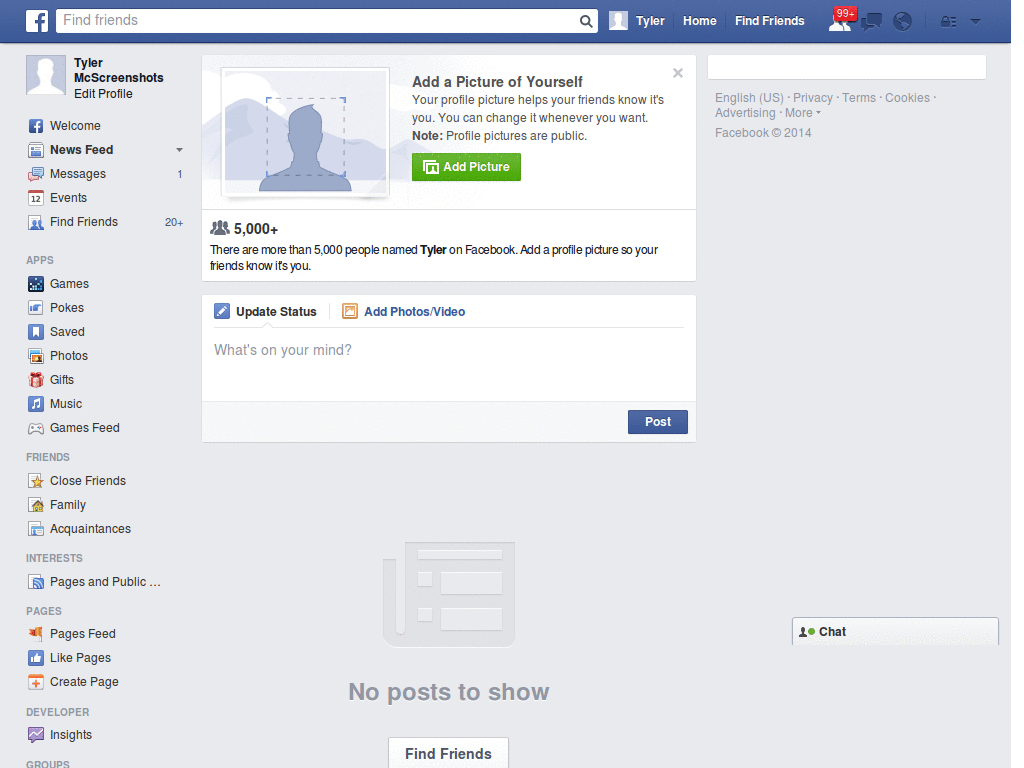Open privacy shortcuts lock icon

point(948,22)
